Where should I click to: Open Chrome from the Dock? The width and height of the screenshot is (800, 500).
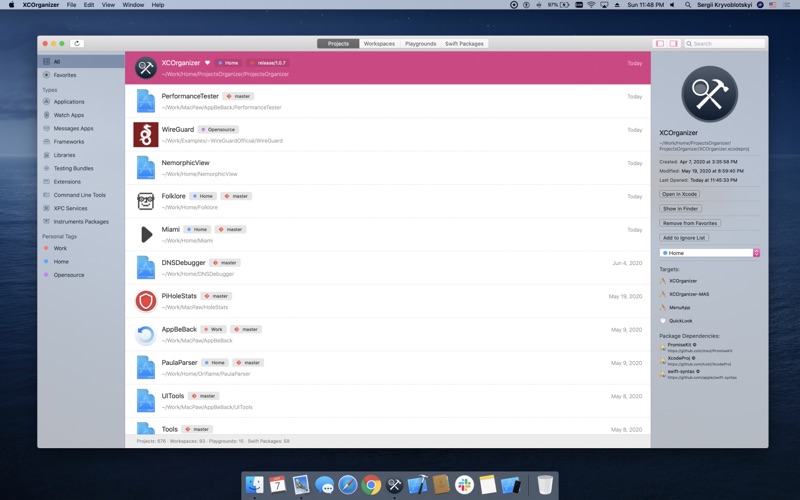[371, 484]
